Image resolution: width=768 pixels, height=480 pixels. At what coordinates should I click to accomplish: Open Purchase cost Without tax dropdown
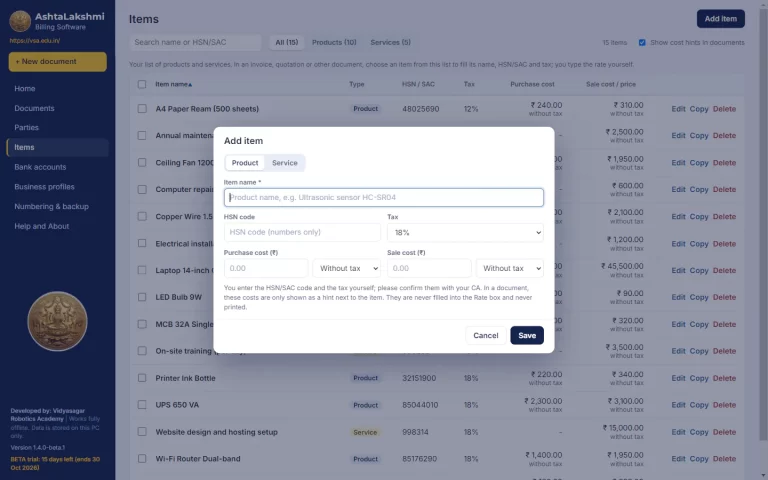click(x=346, y=268)
